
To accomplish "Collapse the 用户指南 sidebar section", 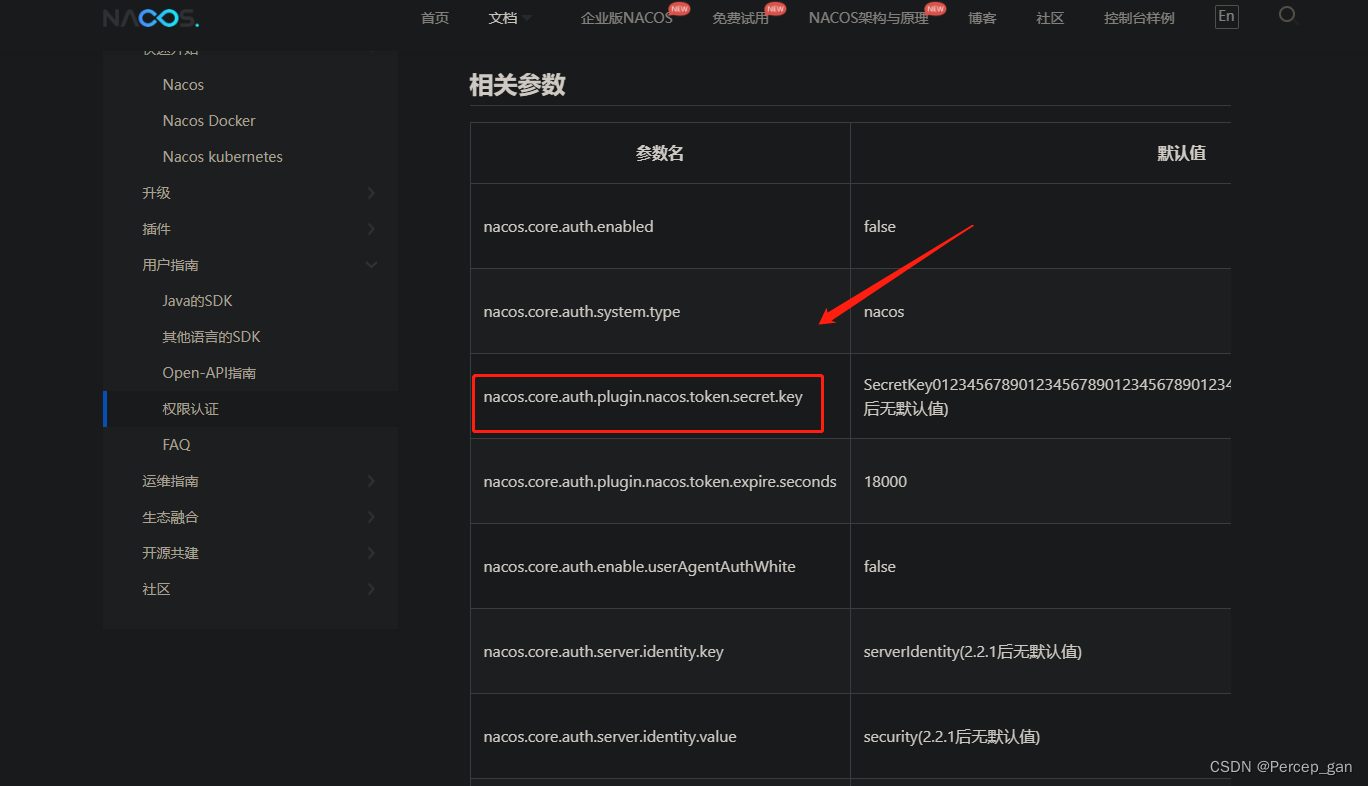I will point(260,265).
